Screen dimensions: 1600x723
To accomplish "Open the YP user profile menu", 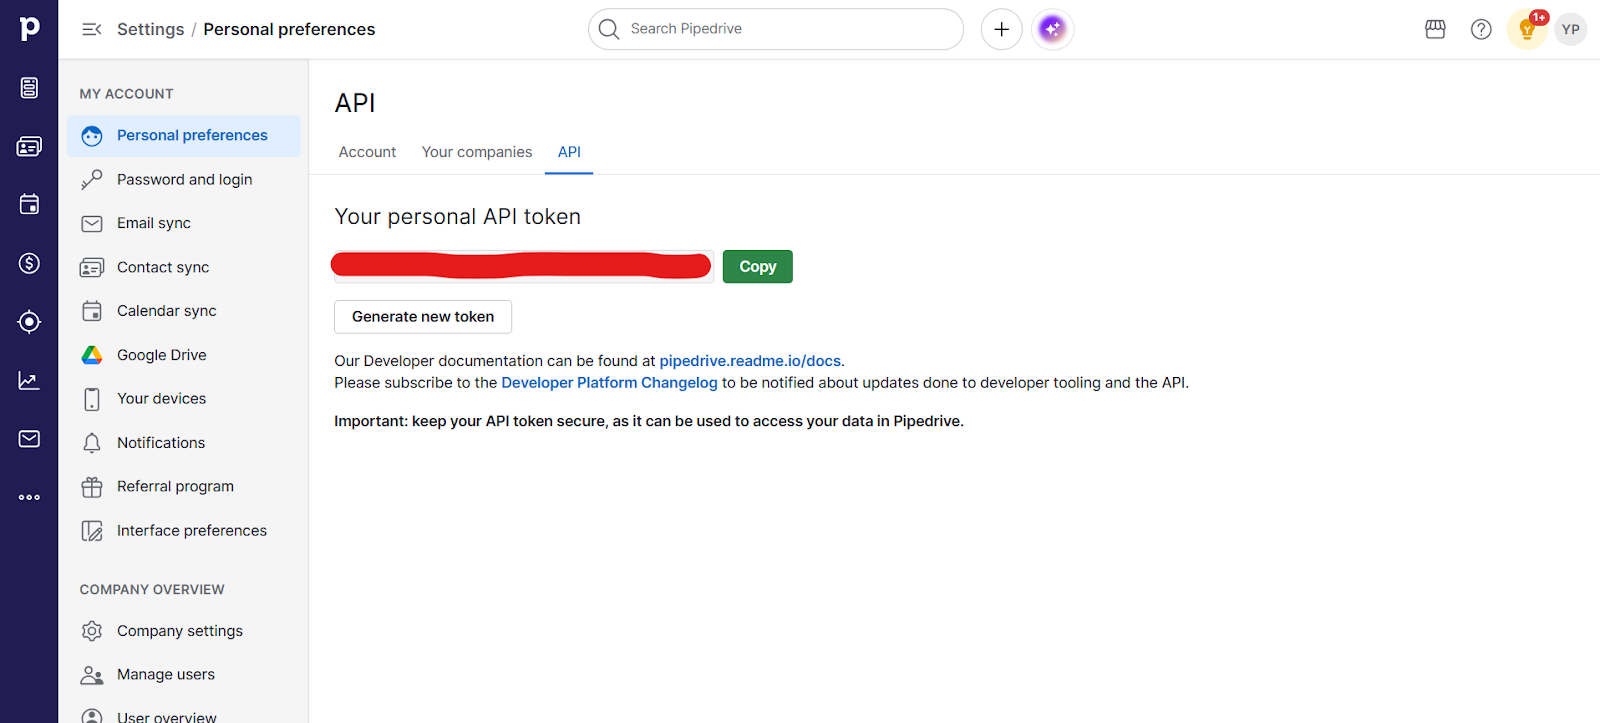I will click(x=1570, y=29).
